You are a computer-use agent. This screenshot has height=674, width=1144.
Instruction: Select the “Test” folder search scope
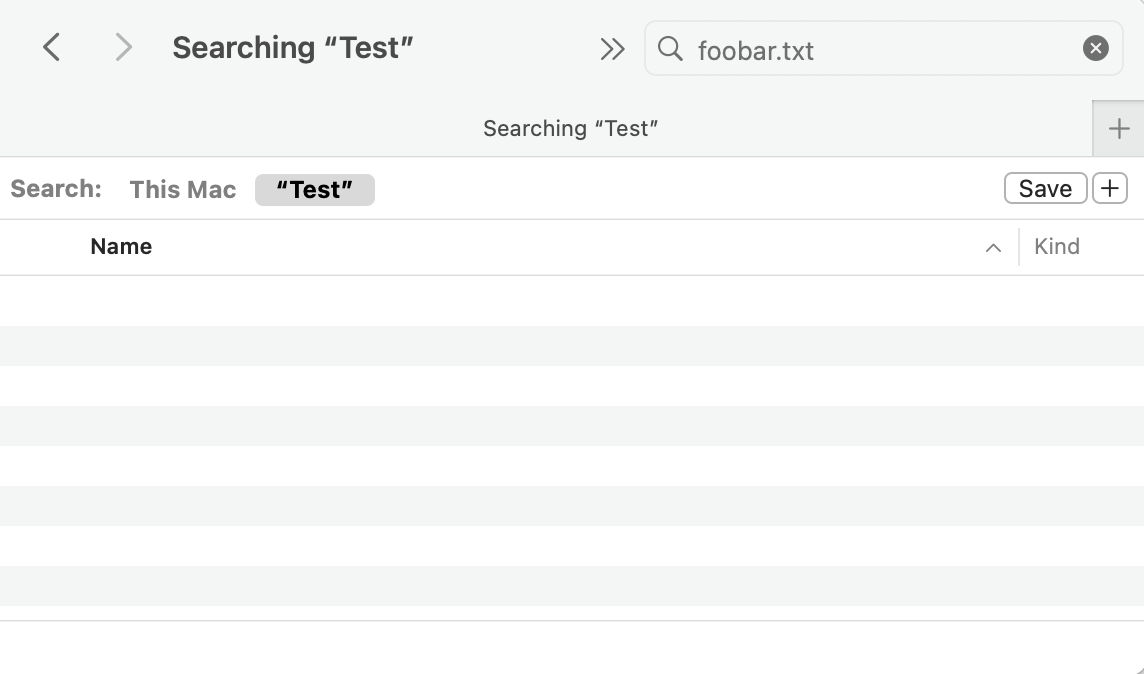(314, 189)
